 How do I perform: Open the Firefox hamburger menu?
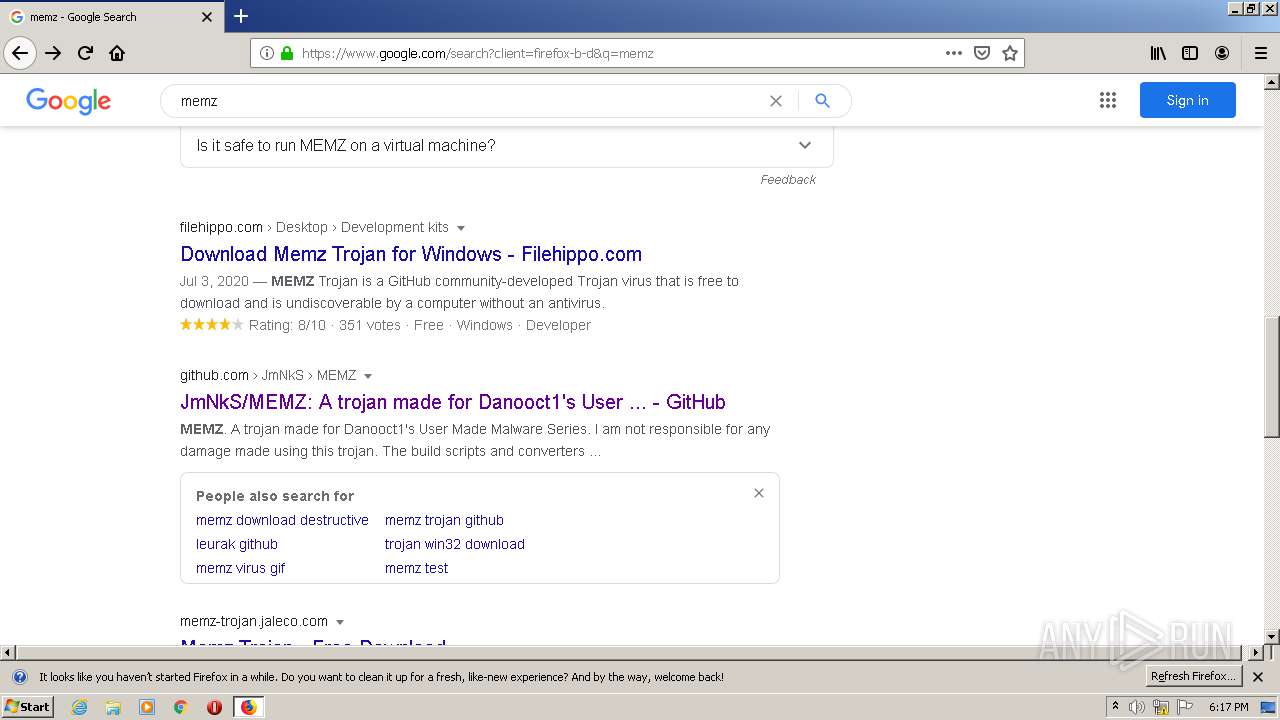click(1261, 53)
